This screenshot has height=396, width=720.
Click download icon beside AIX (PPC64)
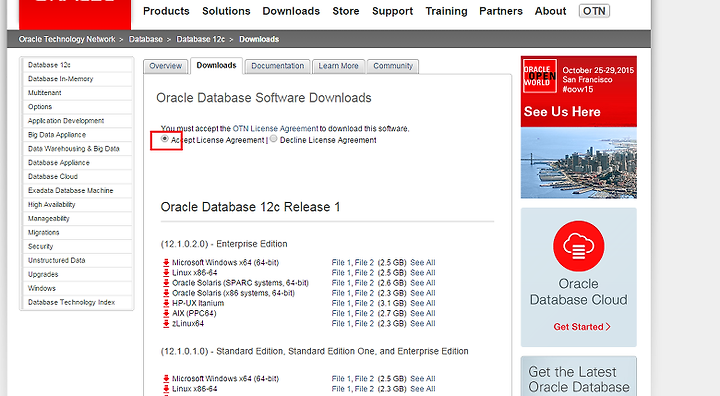166,313
